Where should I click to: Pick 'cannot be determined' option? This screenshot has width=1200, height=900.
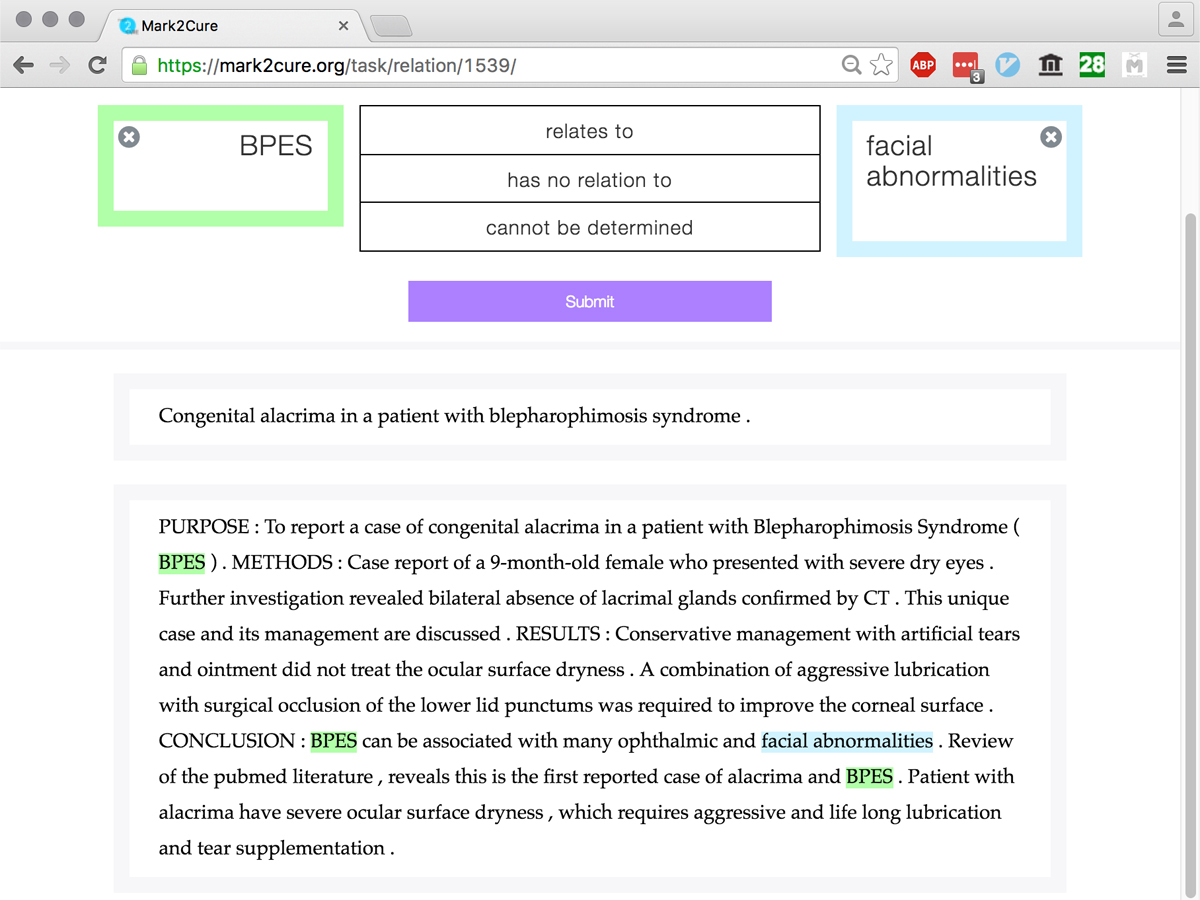[x=589, y=228]
